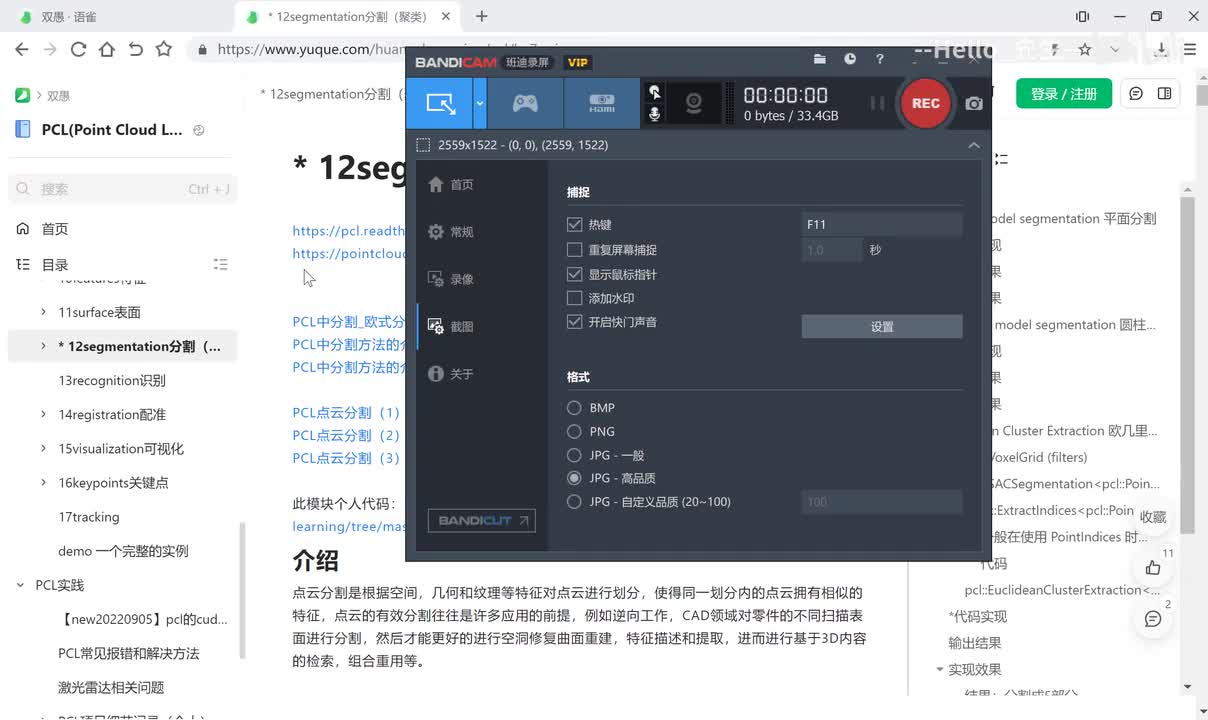
Task: Click browser refresh icon
Action: tap(78, 49)
